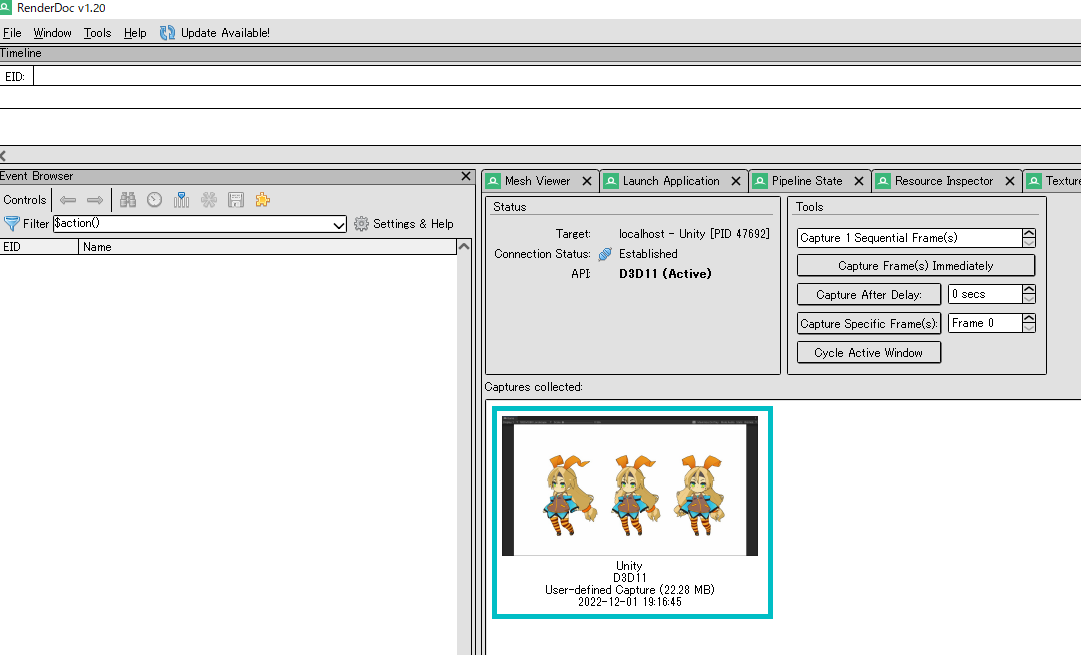The height and width of the screenshot is (655, 1081).
Task: Expand the $action() filter dropdown
Action: pos(338,225)
